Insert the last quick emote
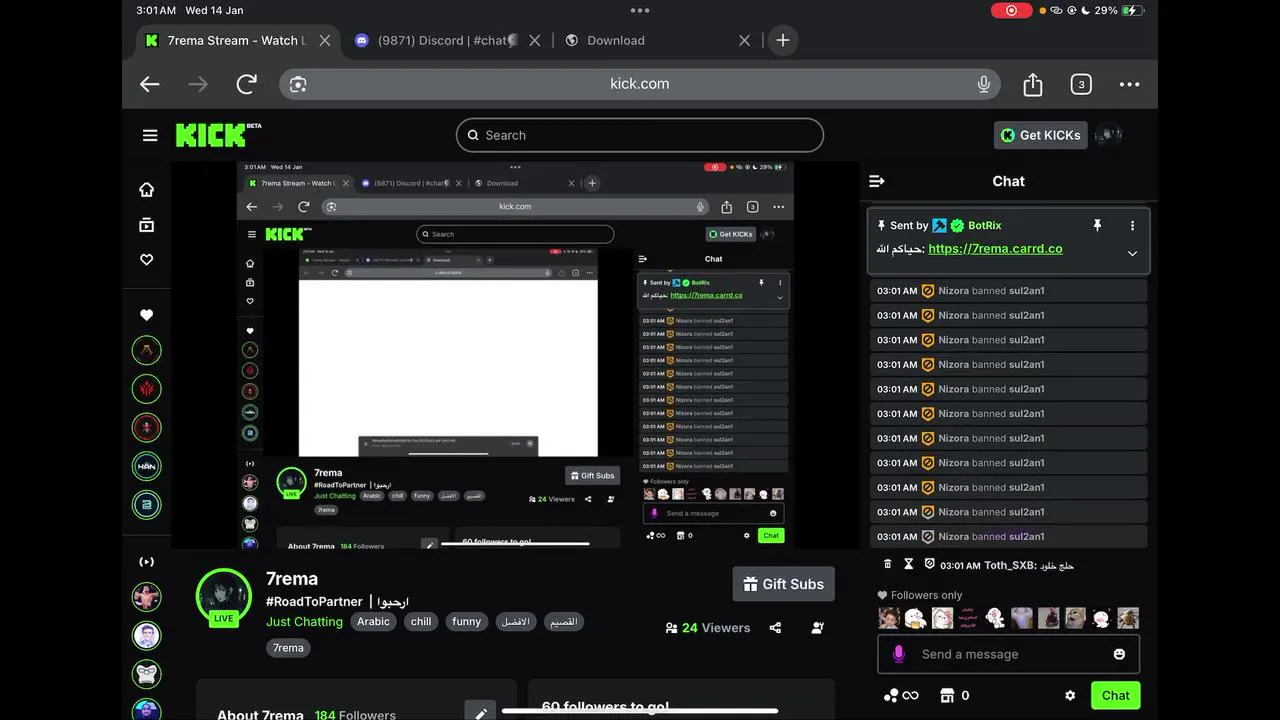Screen dimensions: 1280x720 [x=1128, y=618]
